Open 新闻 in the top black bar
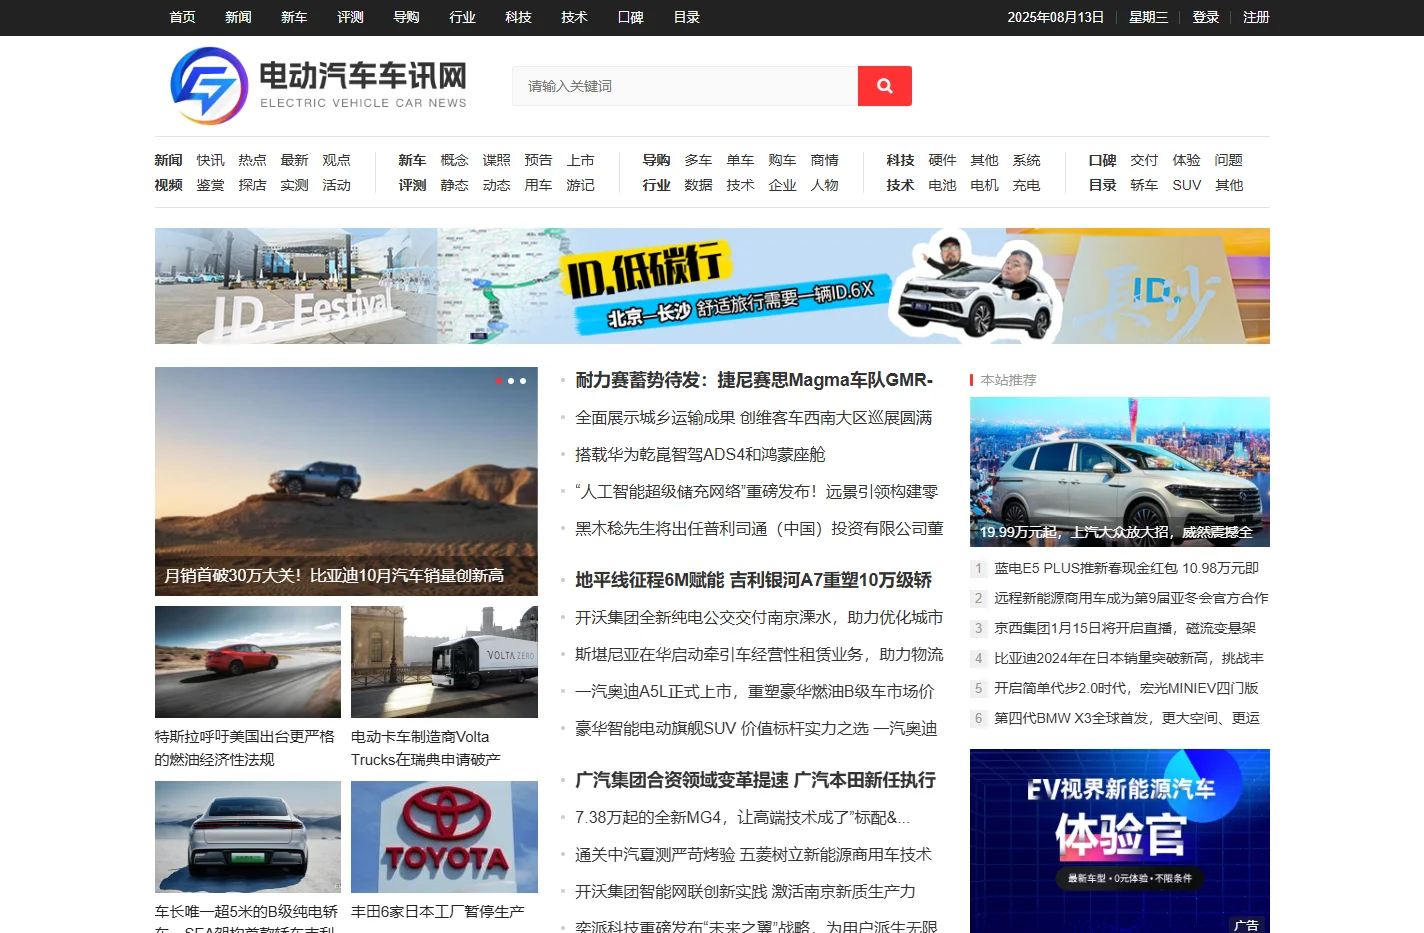Screen dimensions: 1424x933 click(x=238, y=17)
